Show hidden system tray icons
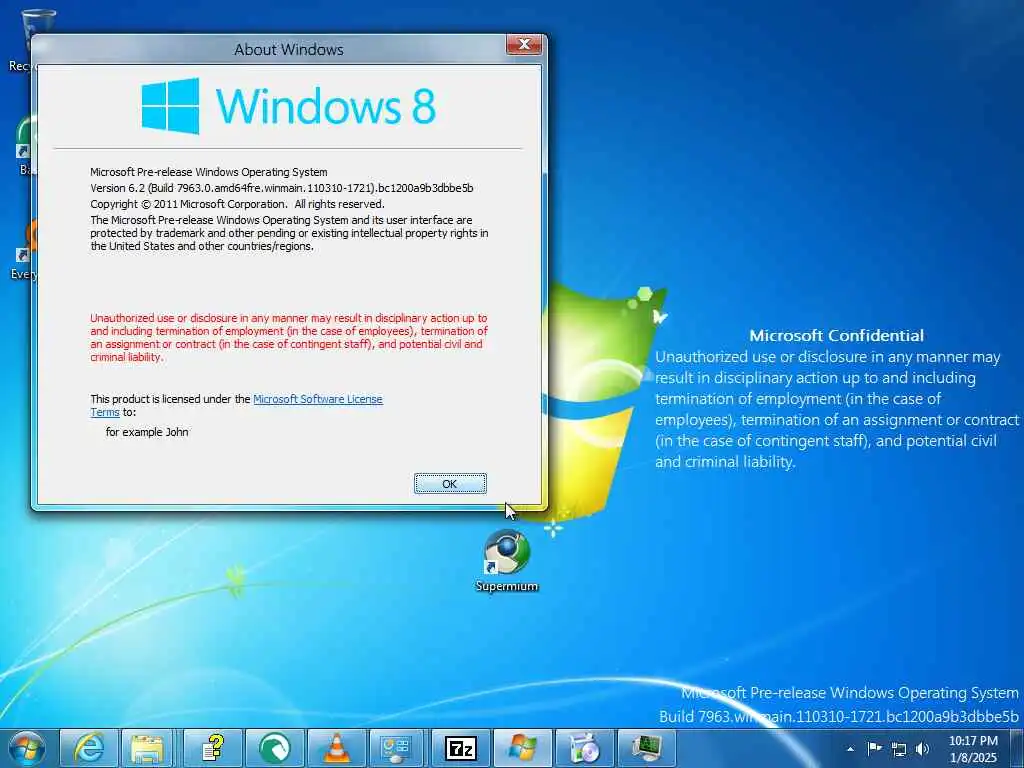The height and width of the screenshot is (768, 1024). click(x=850, y=749)
